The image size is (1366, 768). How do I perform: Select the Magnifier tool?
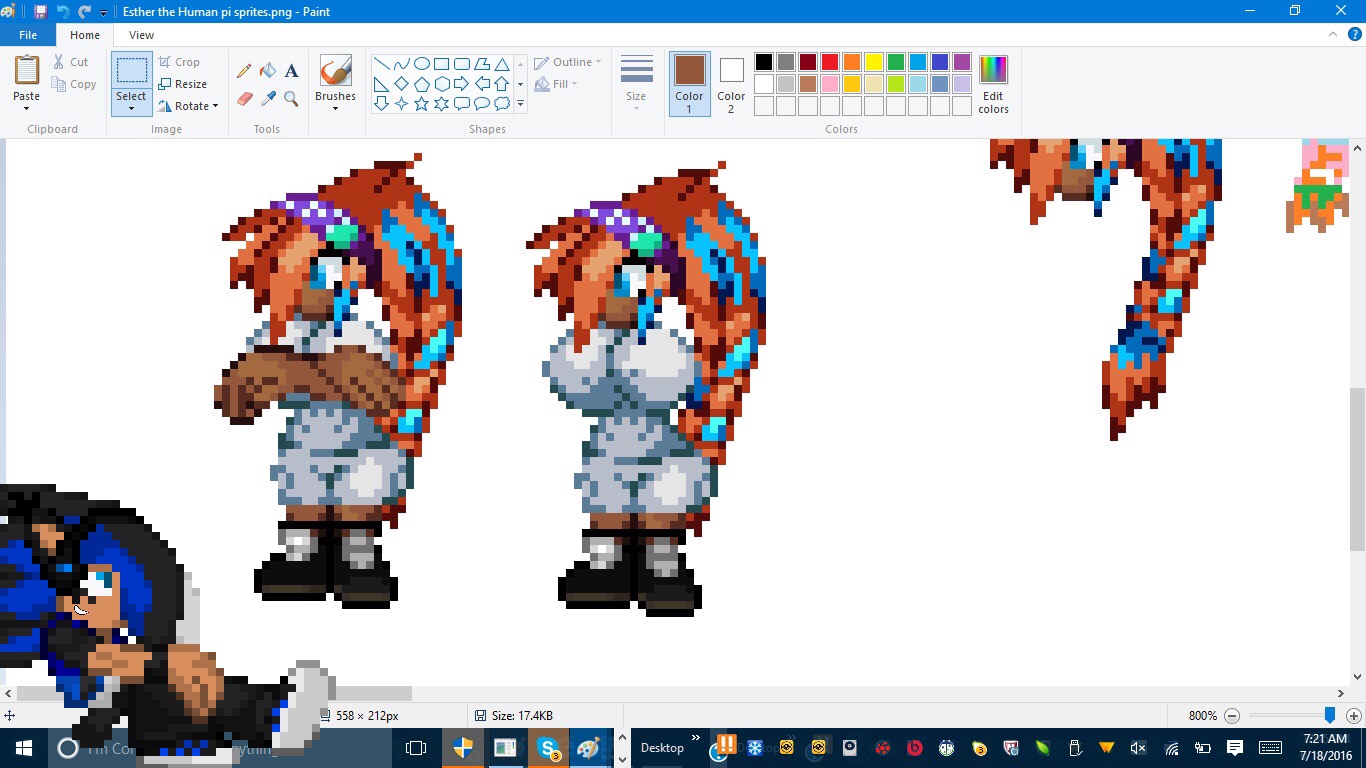[x=291, y=99]
